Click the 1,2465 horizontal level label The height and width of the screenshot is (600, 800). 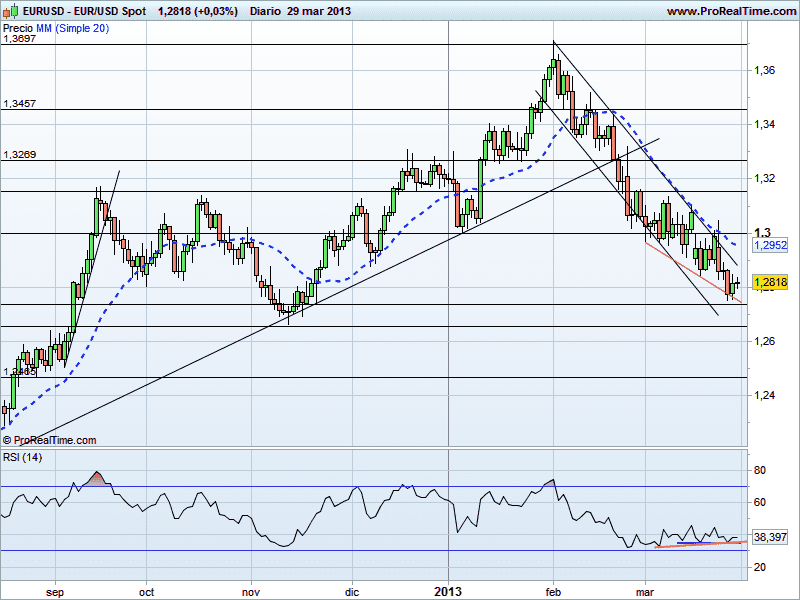(19, 371)
